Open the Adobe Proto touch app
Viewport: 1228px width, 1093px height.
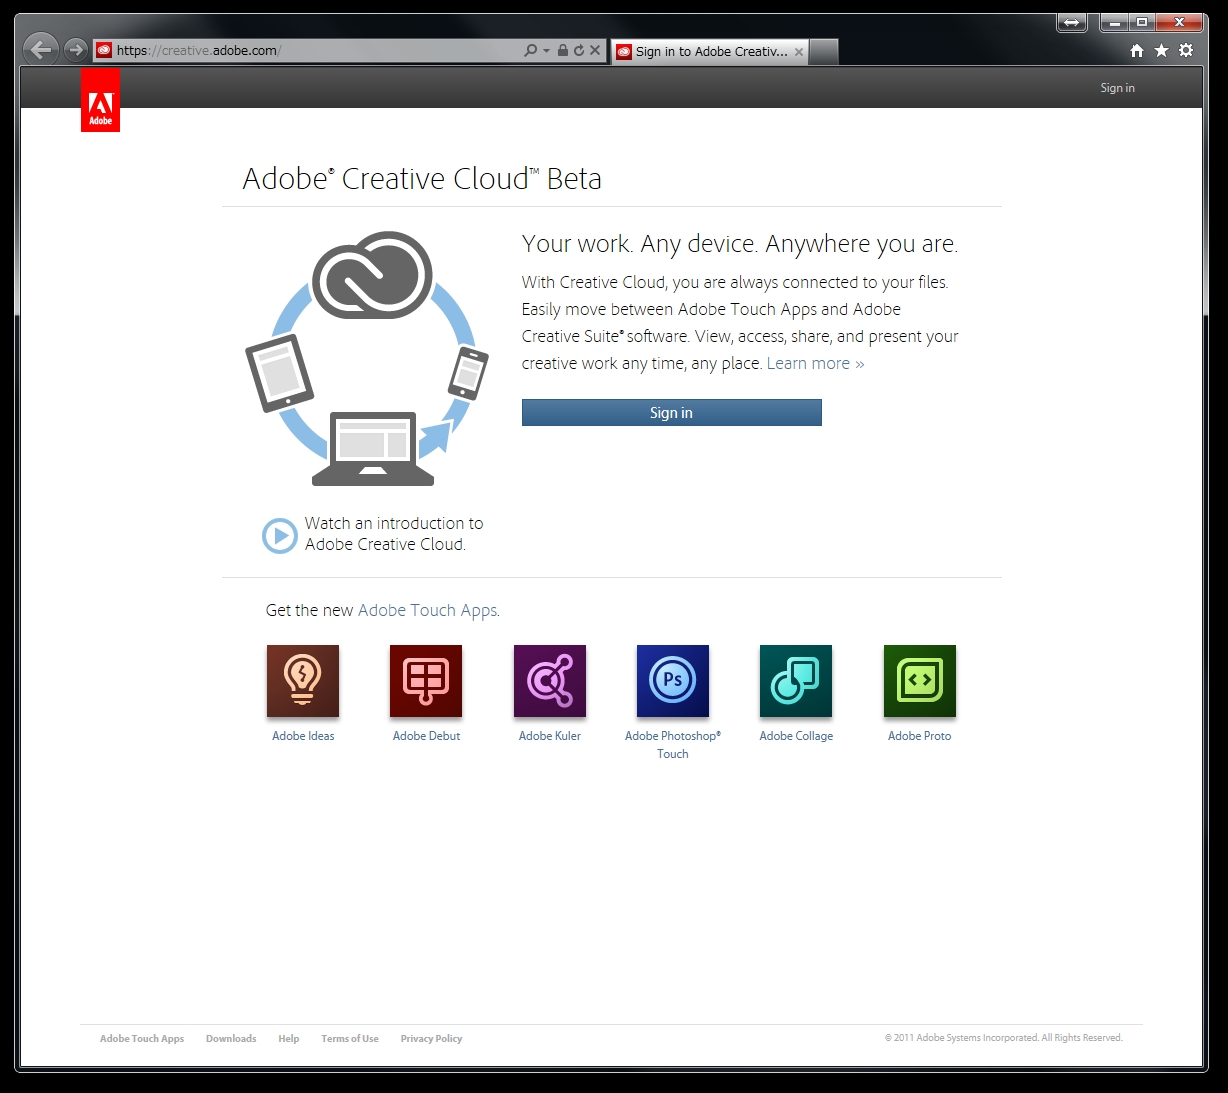click(x=918, y=681)
